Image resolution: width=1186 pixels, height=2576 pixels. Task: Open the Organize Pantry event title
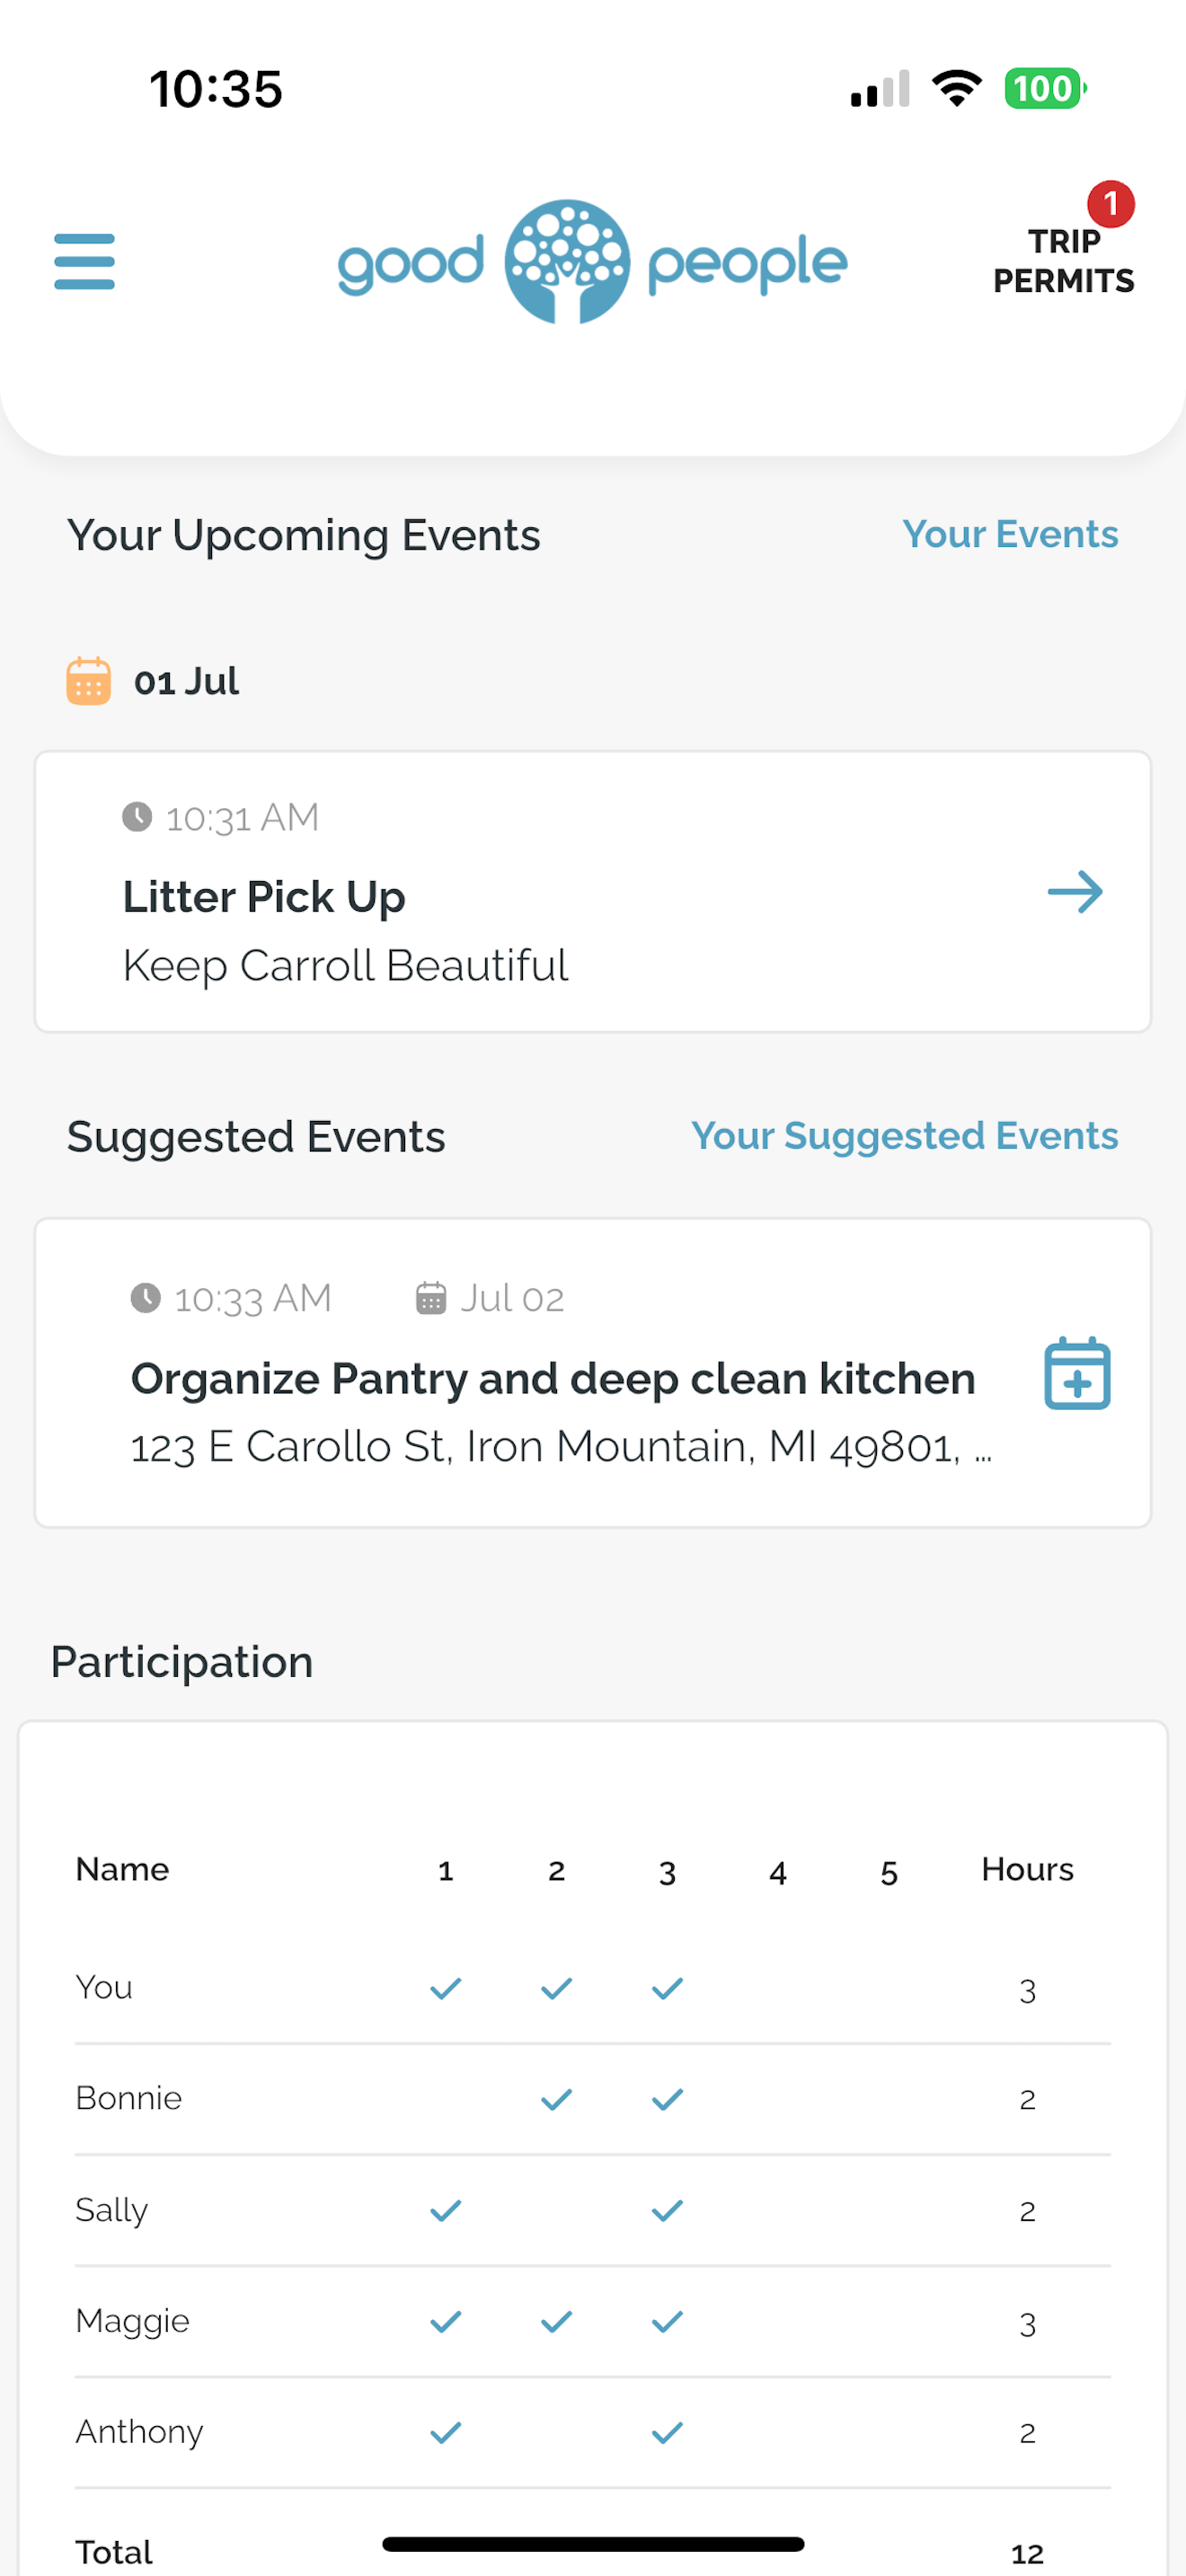coord(553,1378)
